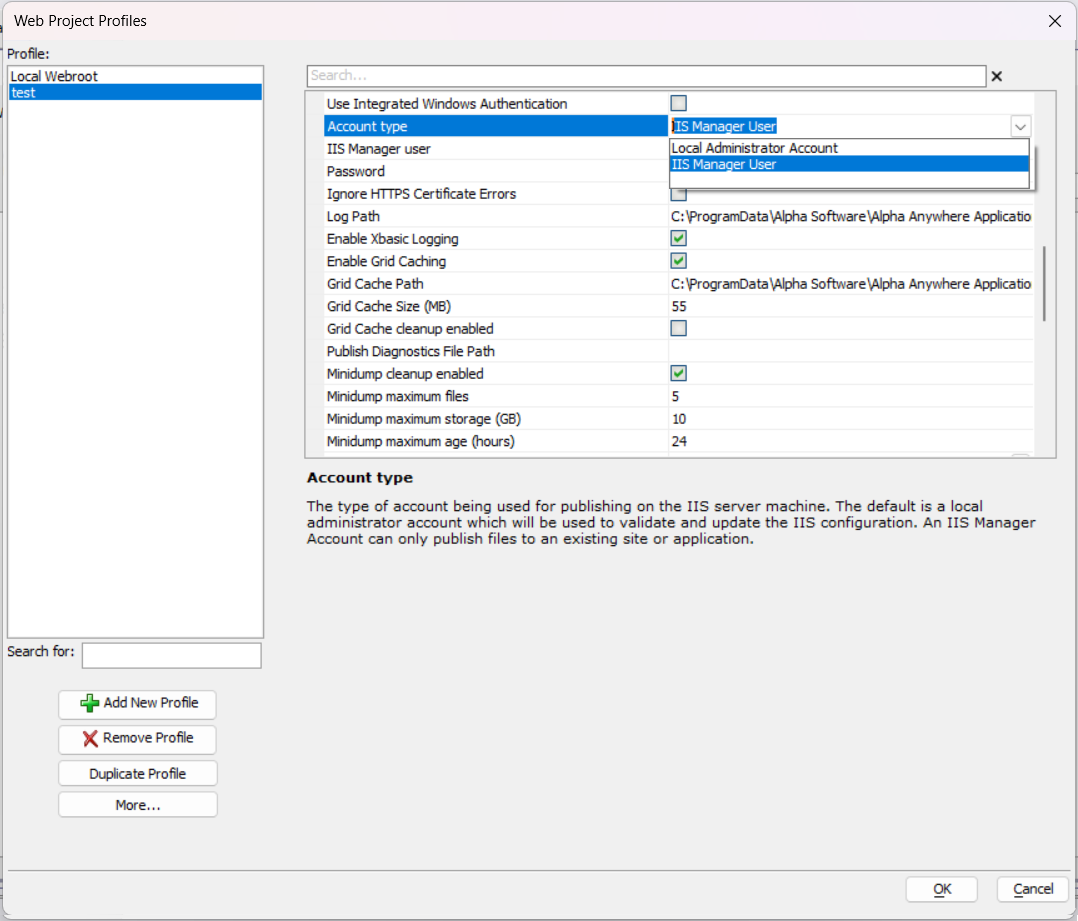Select the test profile

click(x=135, y=92)
